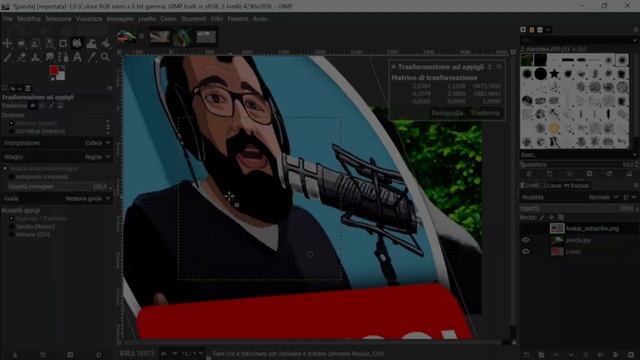Click the raise layer arrow icon
This screenshot has width=640, height=360.
tap(556, 355)
